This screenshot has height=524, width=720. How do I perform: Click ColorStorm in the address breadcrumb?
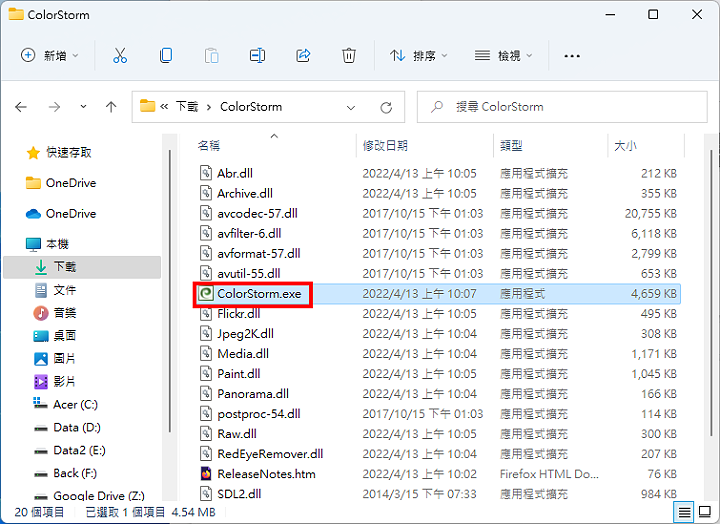coord(251,107)
